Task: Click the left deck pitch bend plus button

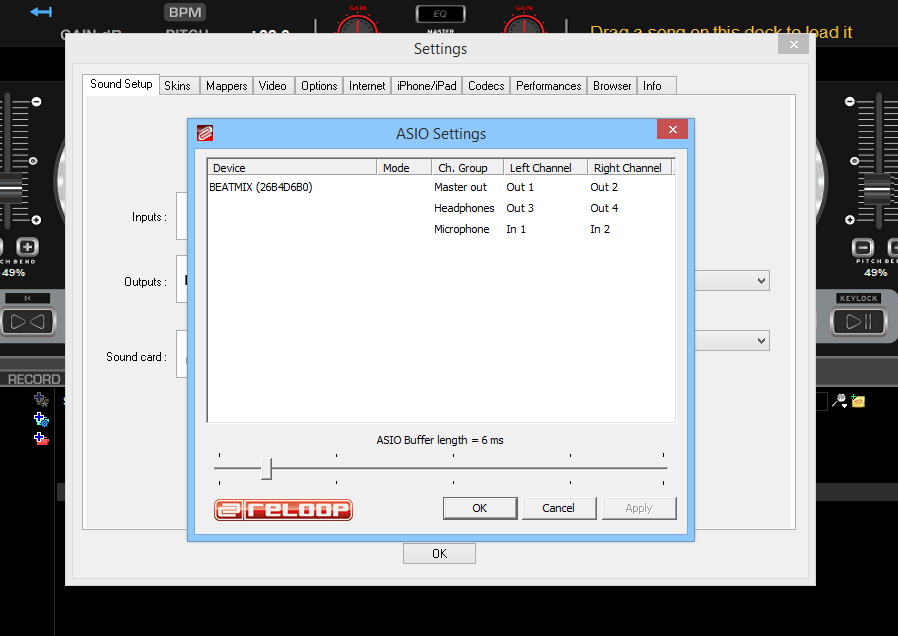Action: pyautogui.click(x=27, y=247)
